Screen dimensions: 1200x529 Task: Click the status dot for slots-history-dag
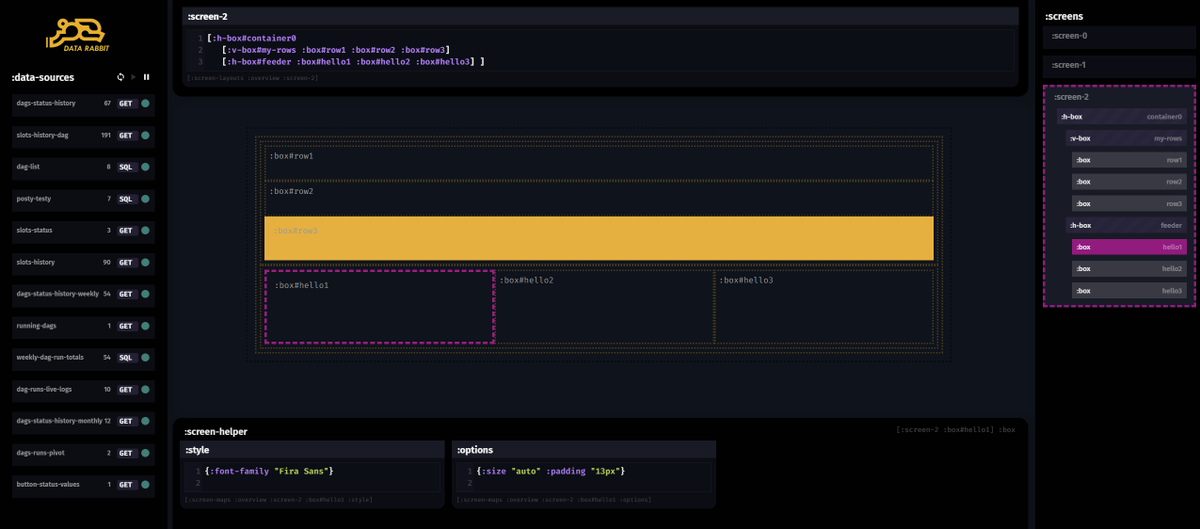tap(145, 135)
